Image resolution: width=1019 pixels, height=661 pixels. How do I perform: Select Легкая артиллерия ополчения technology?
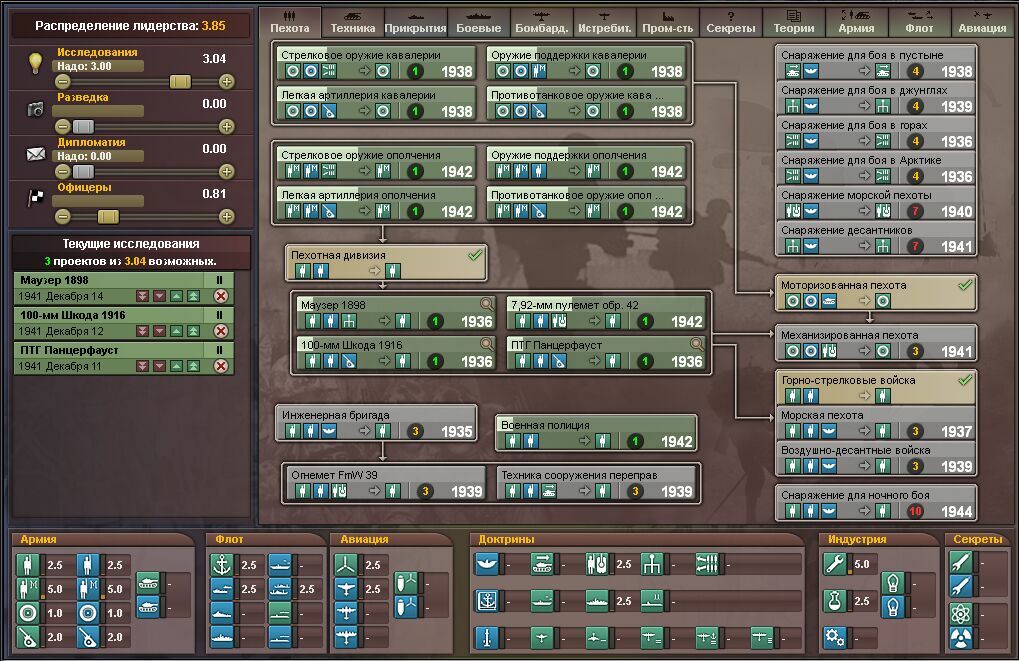tap(376, 203)
